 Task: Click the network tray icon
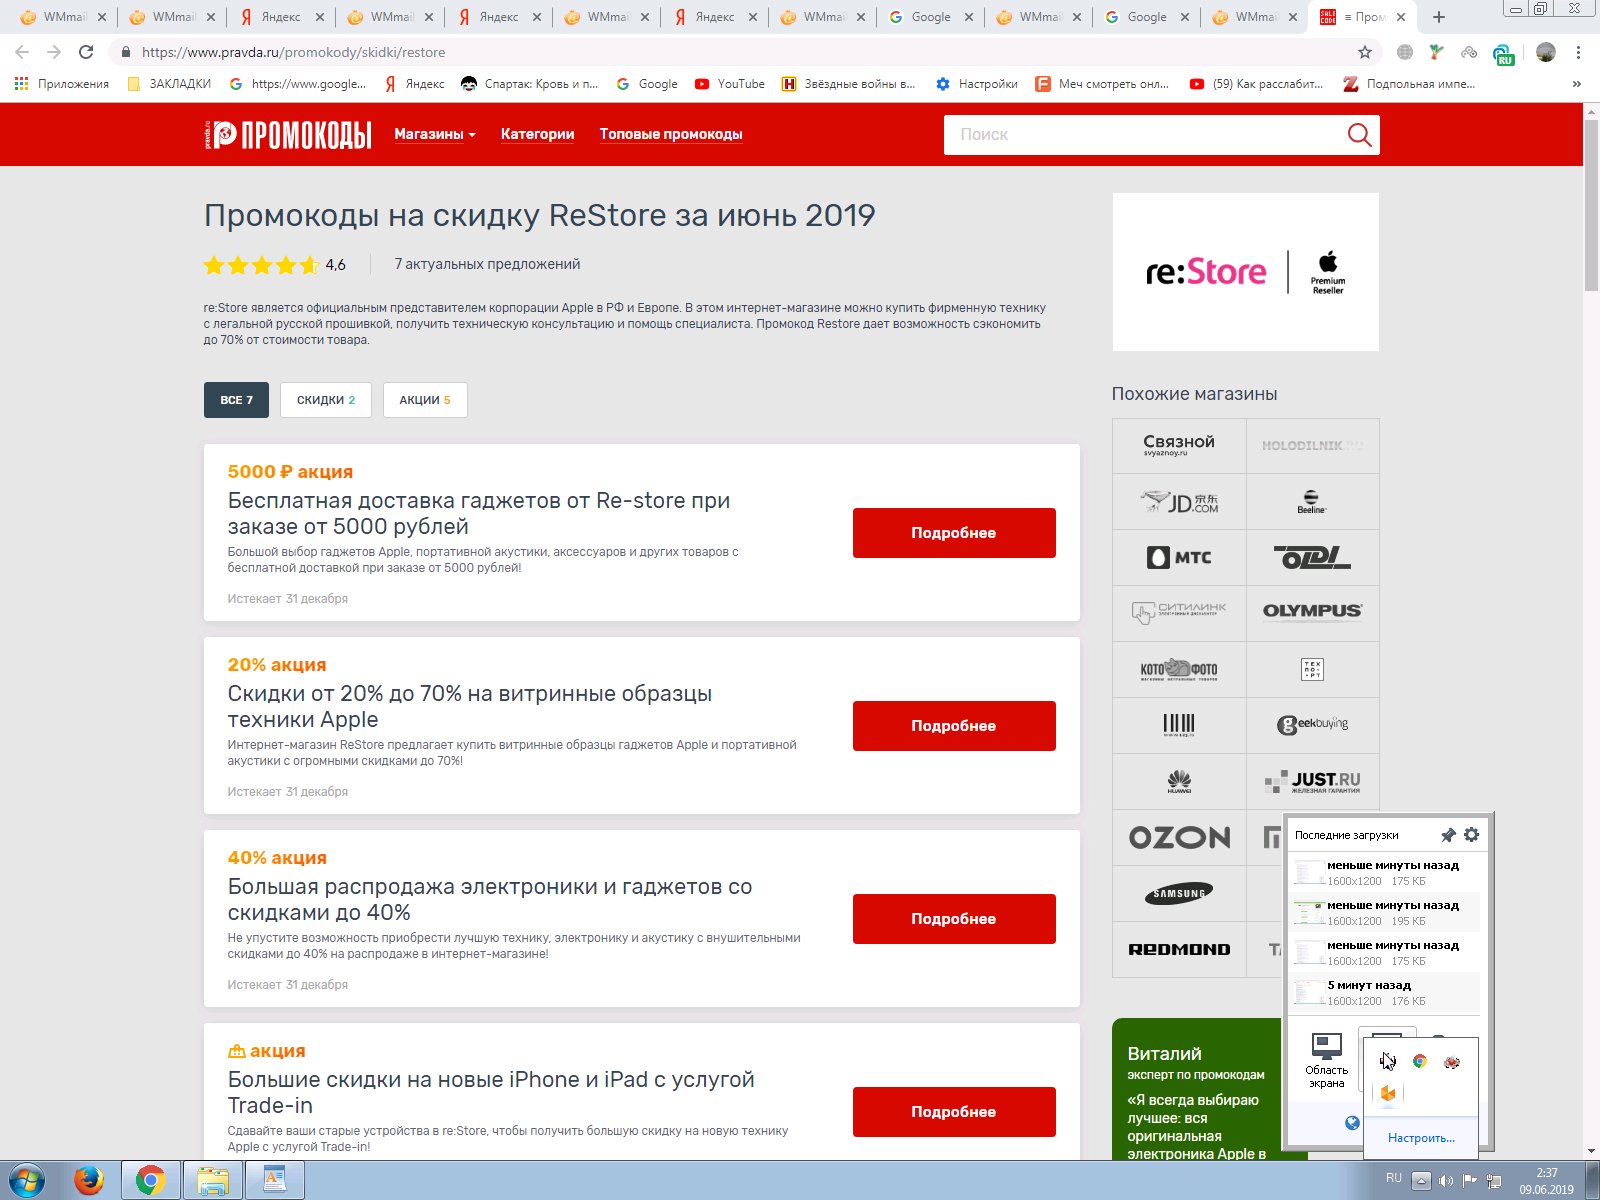(1494, 1181)
